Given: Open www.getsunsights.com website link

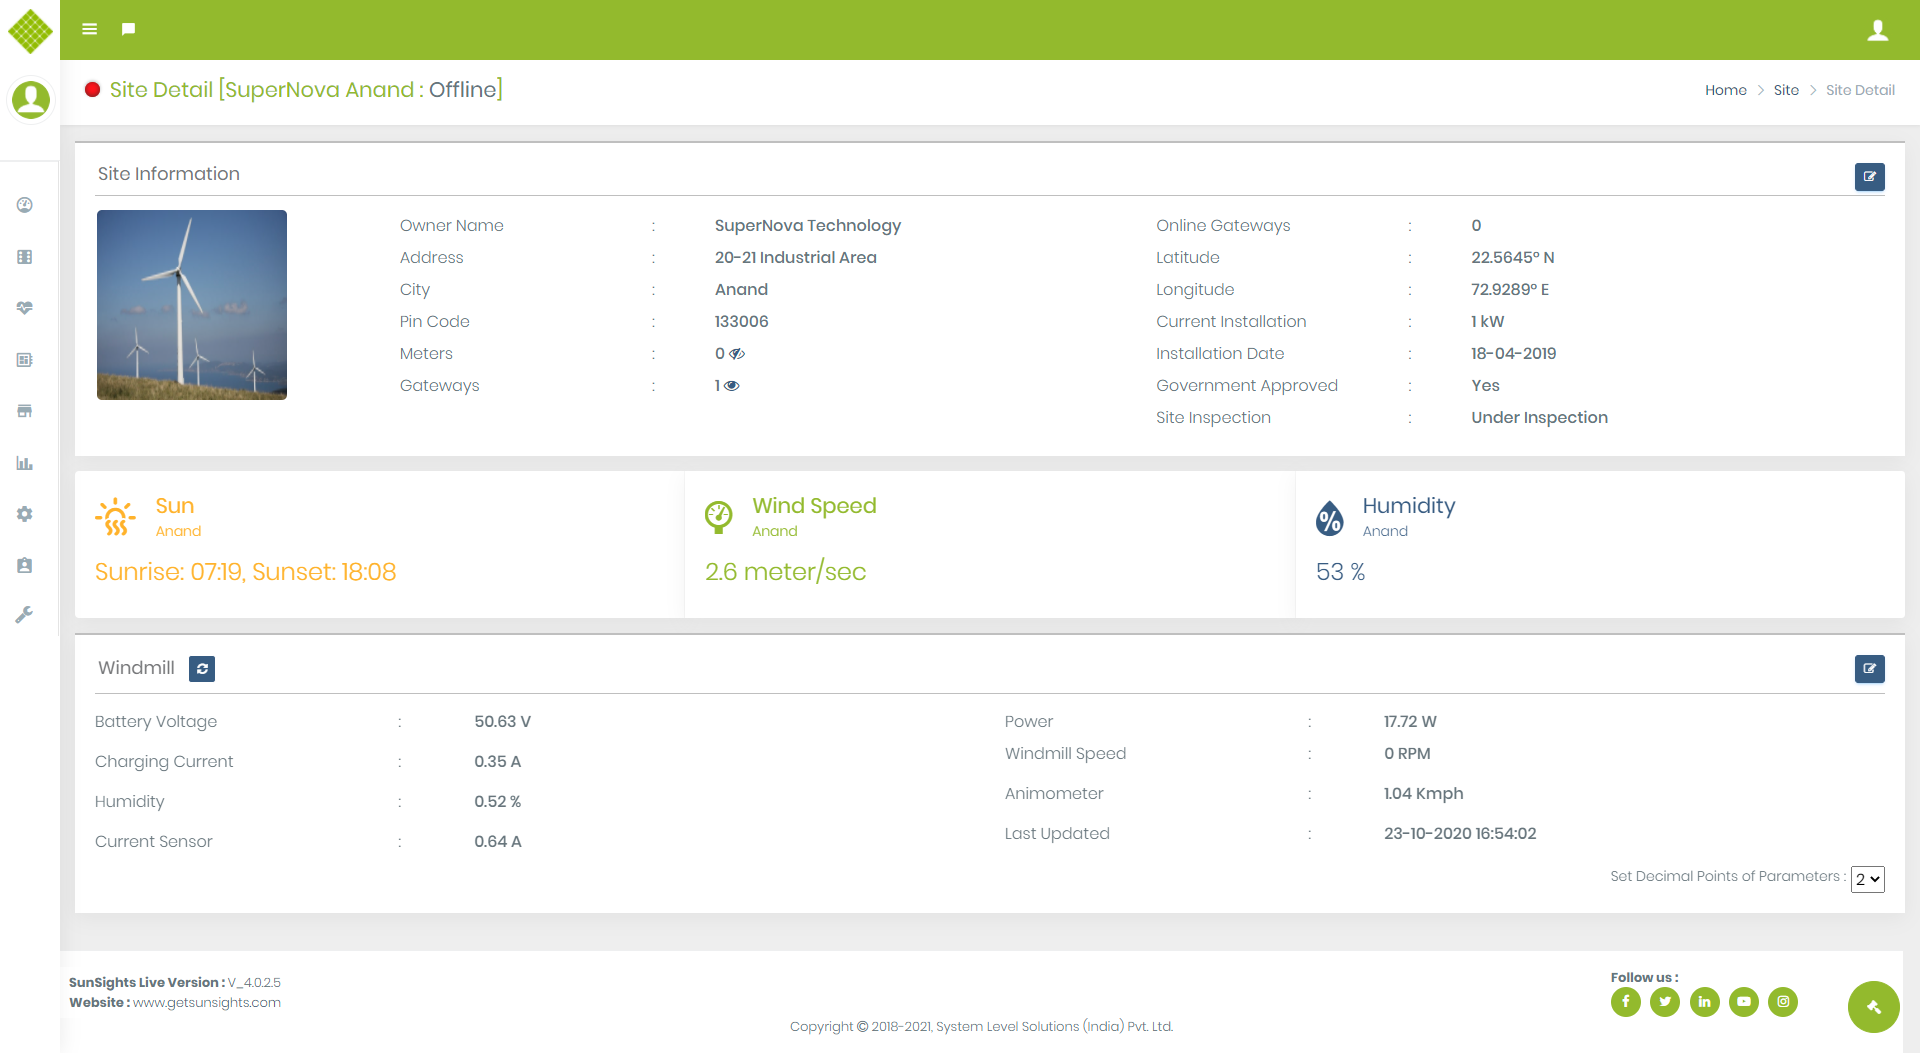Looking at the screenshot, I should click(206, 1003).
